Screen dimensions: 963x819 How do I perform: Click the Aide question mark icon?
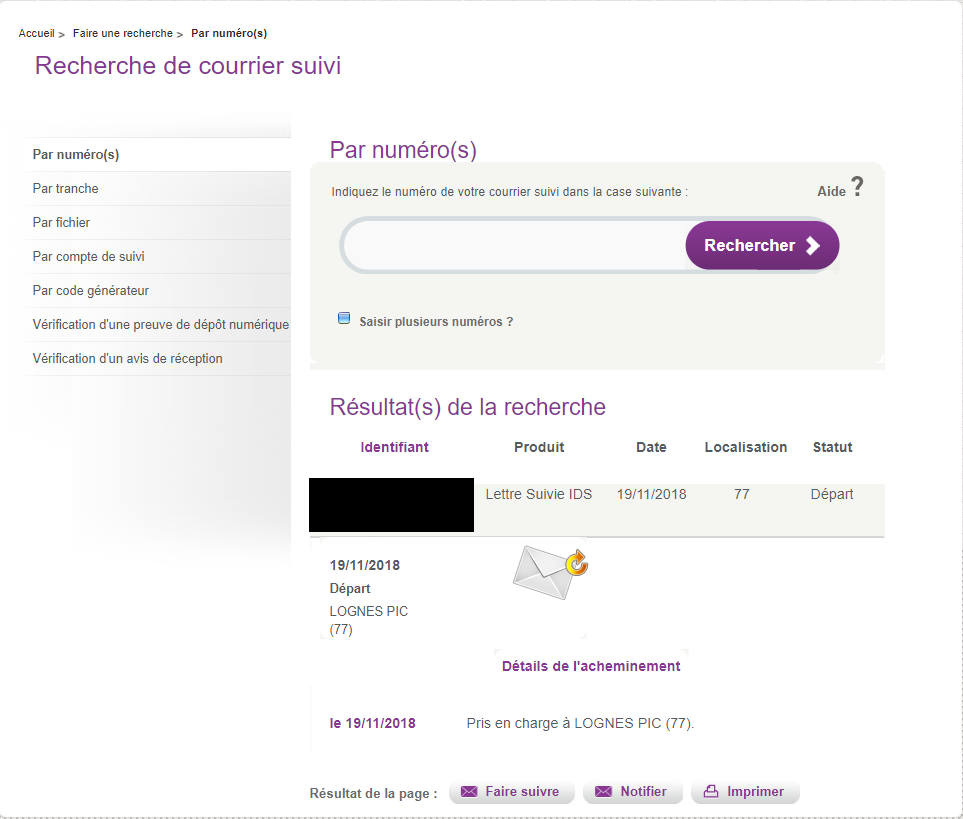857,187
